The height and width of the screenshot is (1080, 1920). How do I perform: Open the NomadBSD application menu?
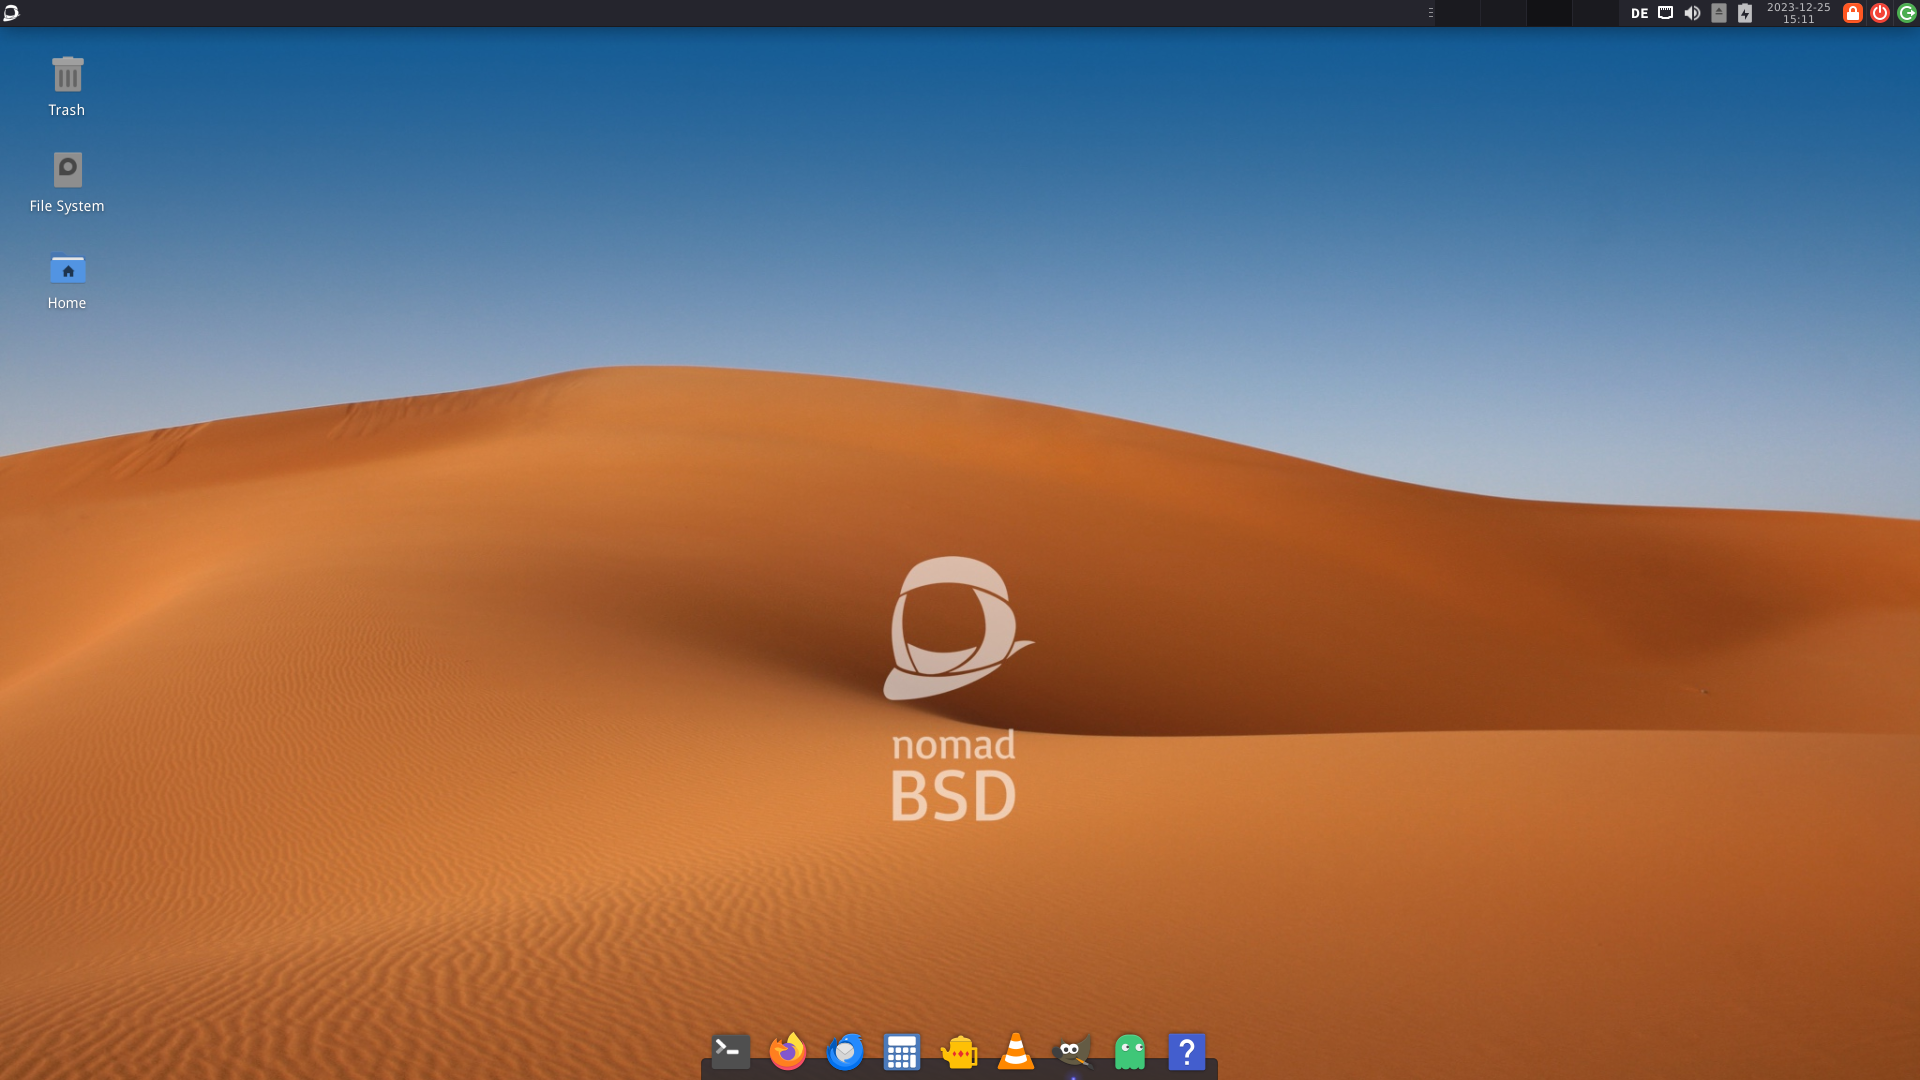(x=11, y=13)
